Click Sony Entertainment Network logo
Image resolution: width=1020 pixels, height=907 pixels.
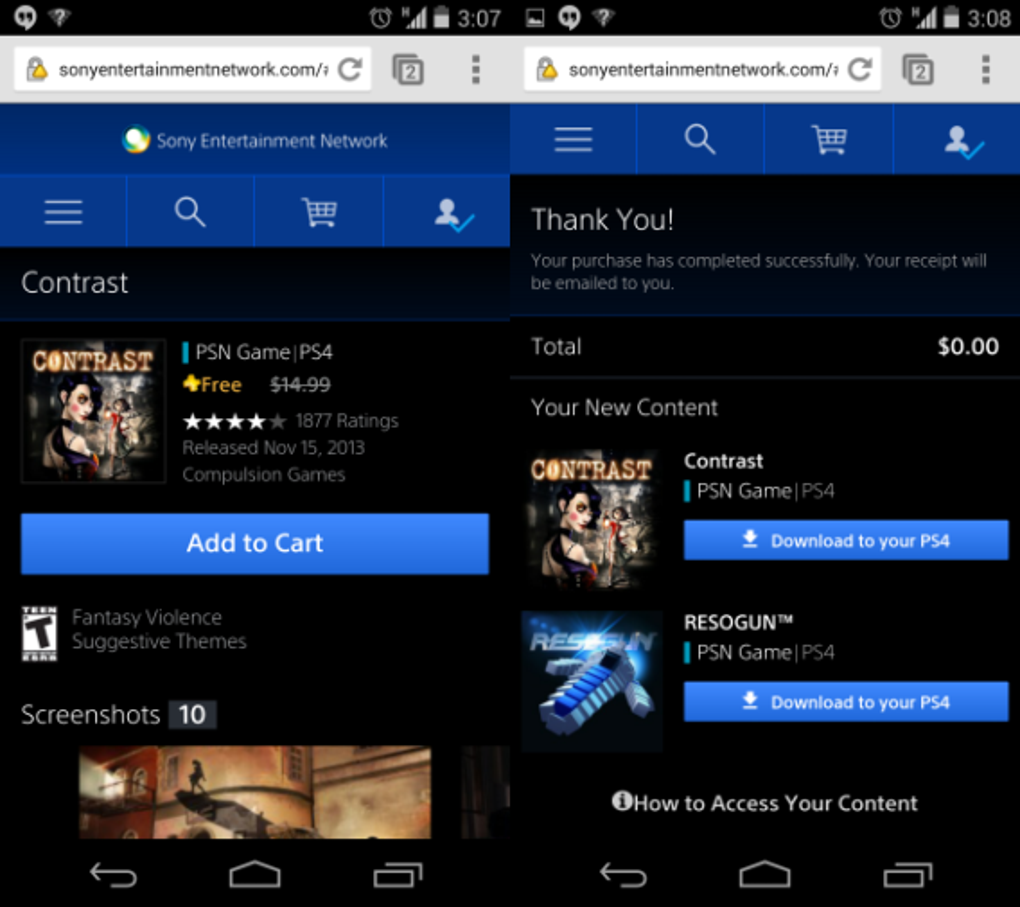(x=255, y=140)
